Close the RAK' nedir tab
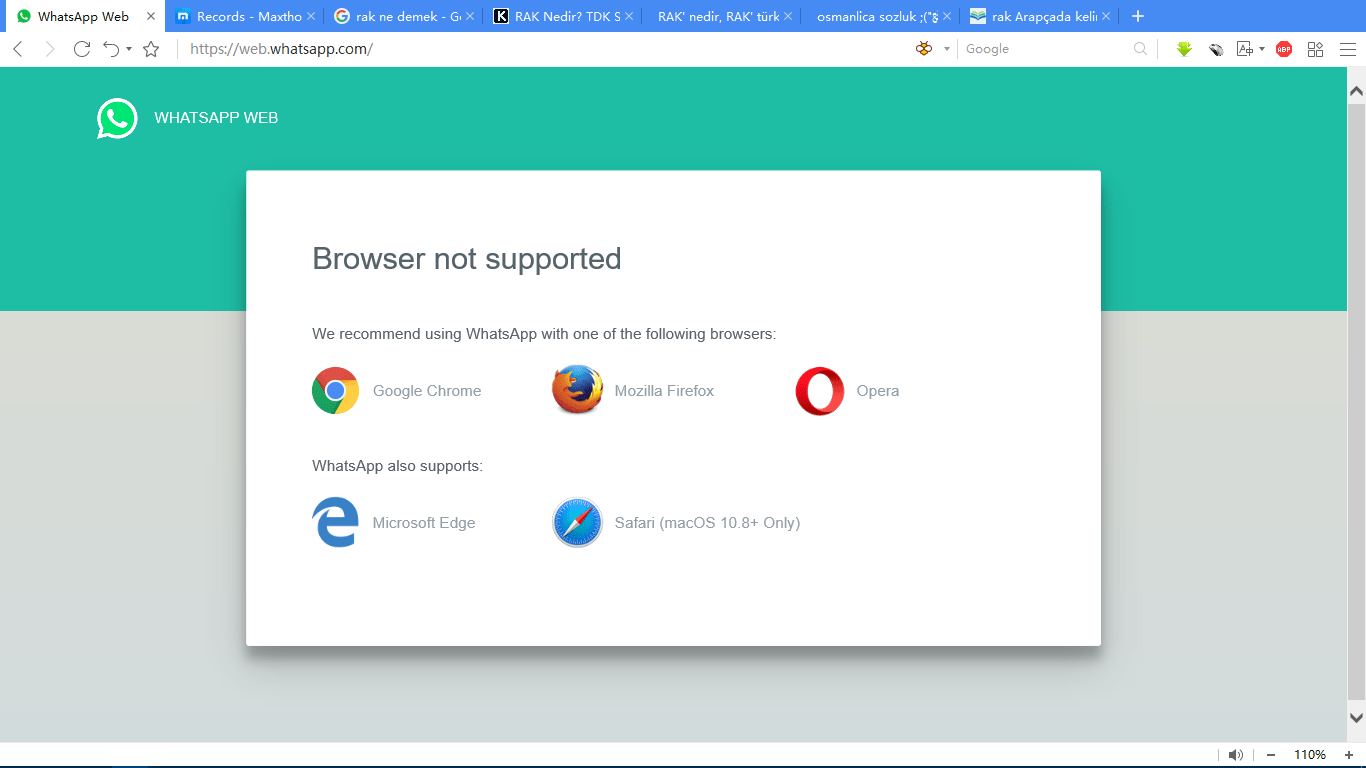This screenshot has width=1366, height=768. [788, 16]
